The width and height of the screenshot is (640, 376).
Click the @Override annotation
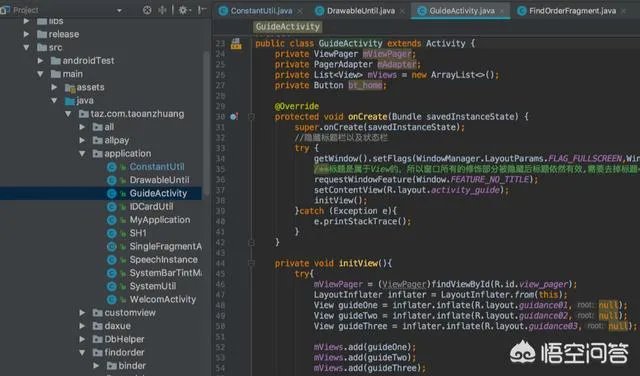[x=297, y=106]
